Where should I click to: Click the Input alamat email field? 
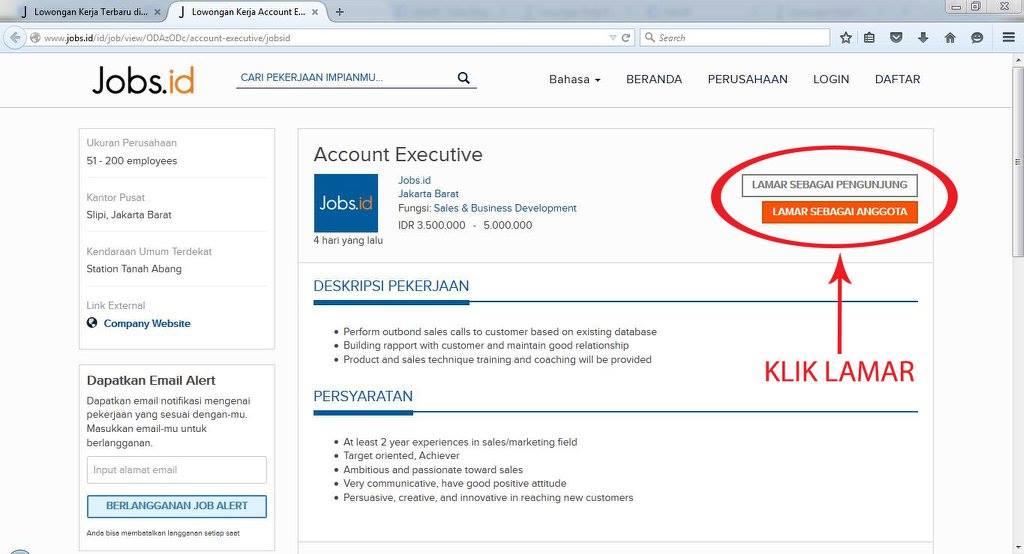(x=176, y=470)
